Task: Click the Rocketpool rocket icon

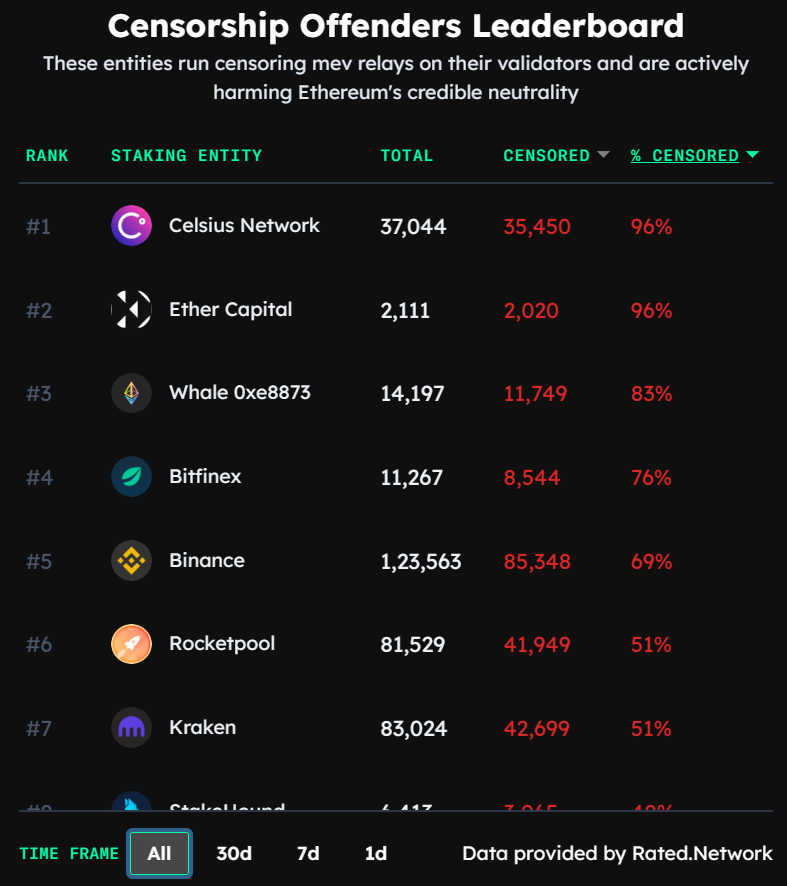Action: 131,644
